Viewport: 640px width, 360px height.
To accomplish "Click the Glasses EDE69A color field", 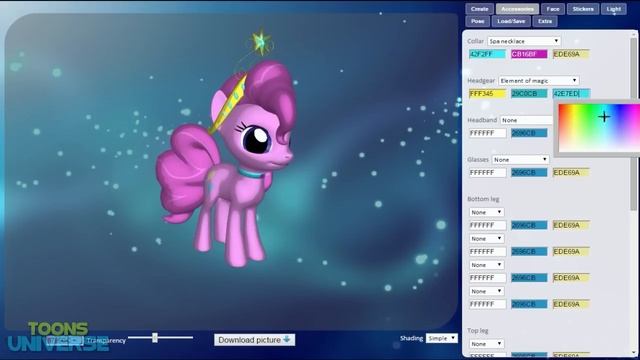I will 571,173.
